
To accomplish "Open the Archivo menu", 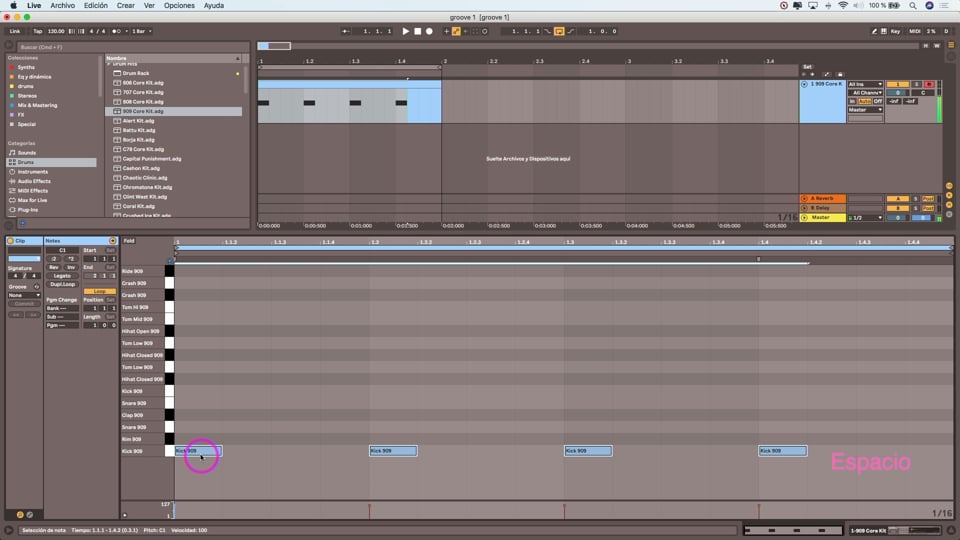I will tap(62, 6).
